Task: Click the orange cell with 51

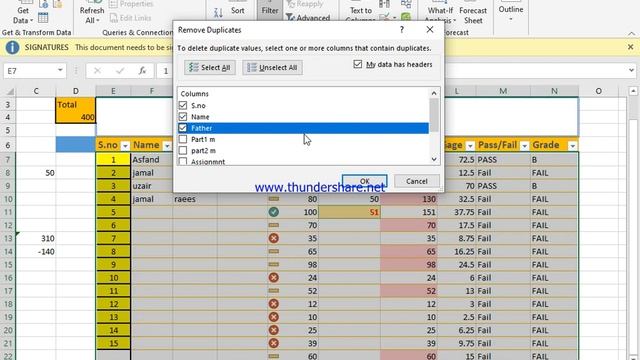Action: (349, 212)
